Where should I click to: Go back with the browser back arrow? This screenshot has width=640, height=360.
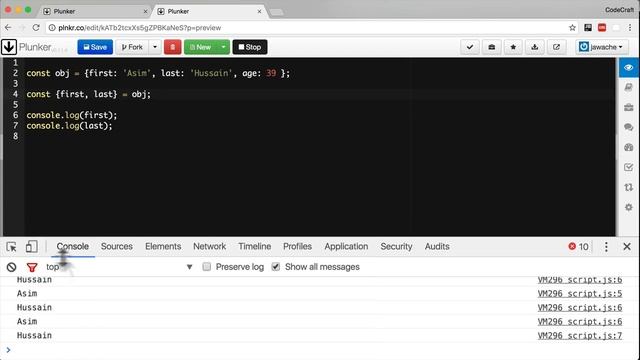[x=8, y=28]
